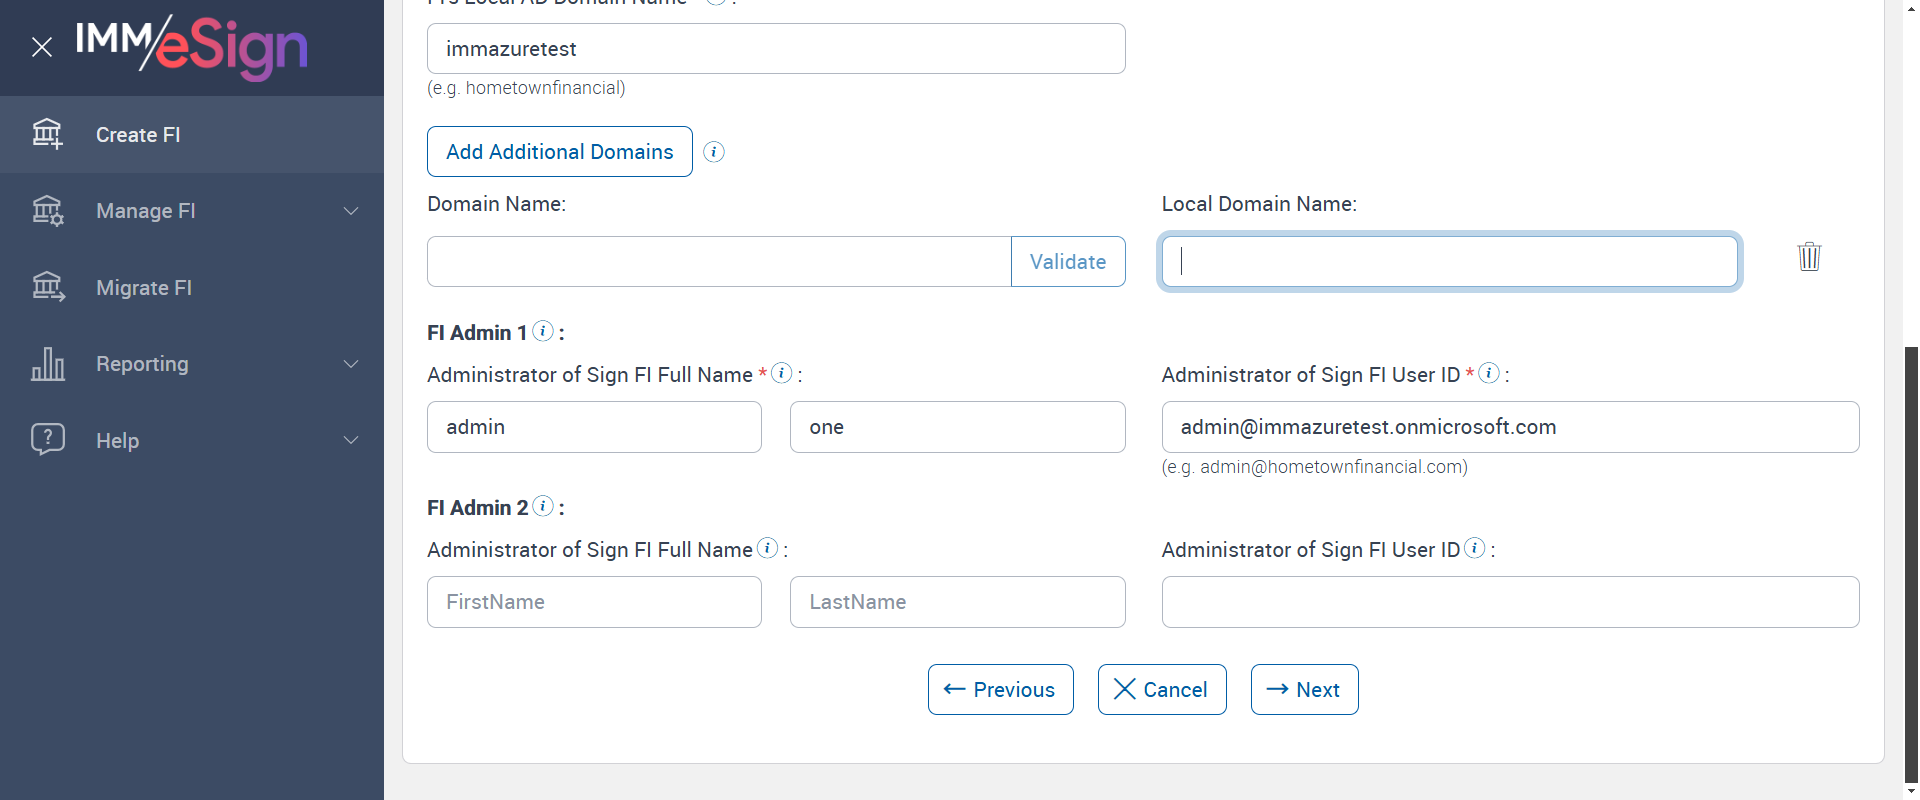Open the Create FI sidebar item
1920x800 pixels.
click(x=138, y=135)
